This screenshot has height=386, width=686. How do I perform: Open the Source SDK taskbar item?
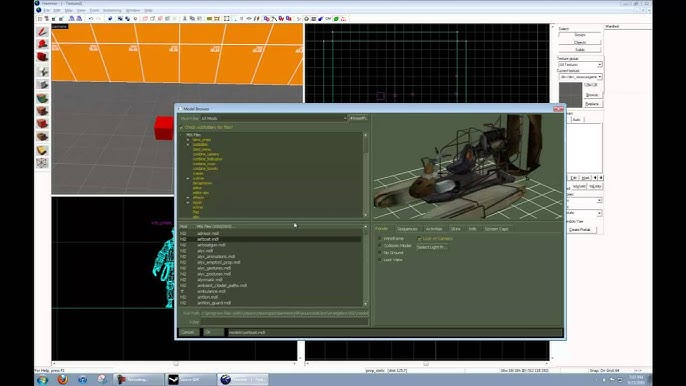point(189,379)
